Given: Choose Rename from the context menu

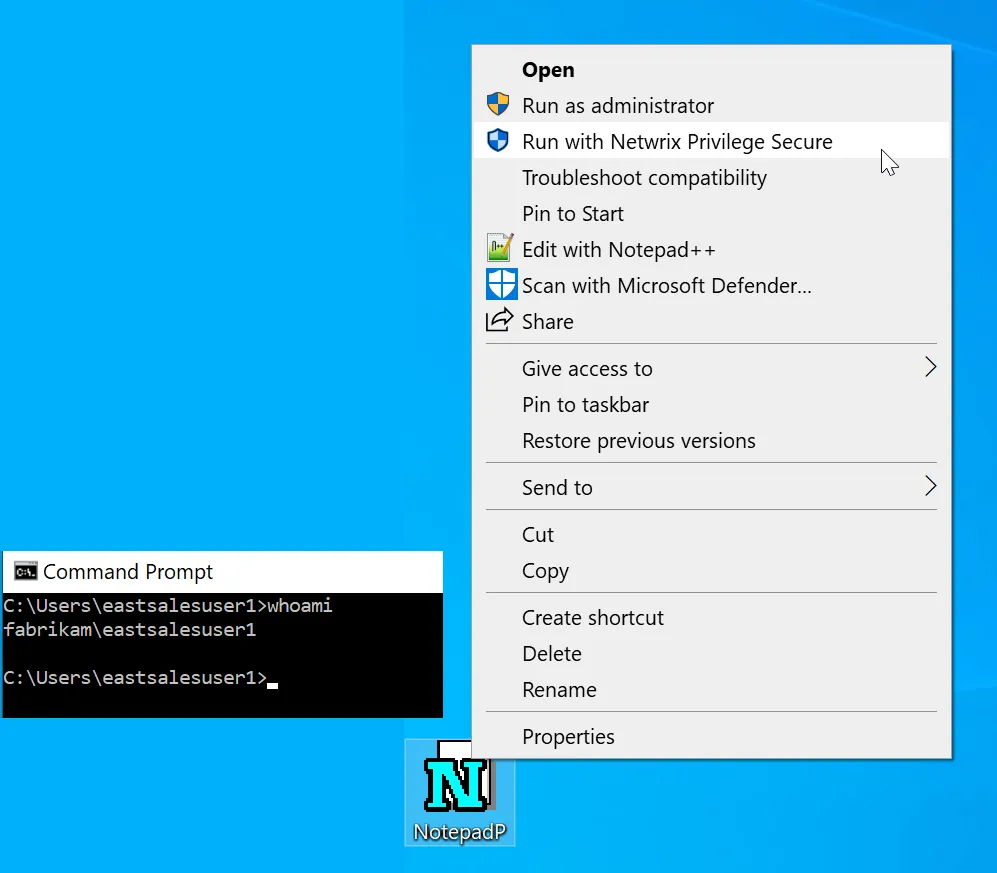Looking at the screenshot, I should (x=712, y=689).
